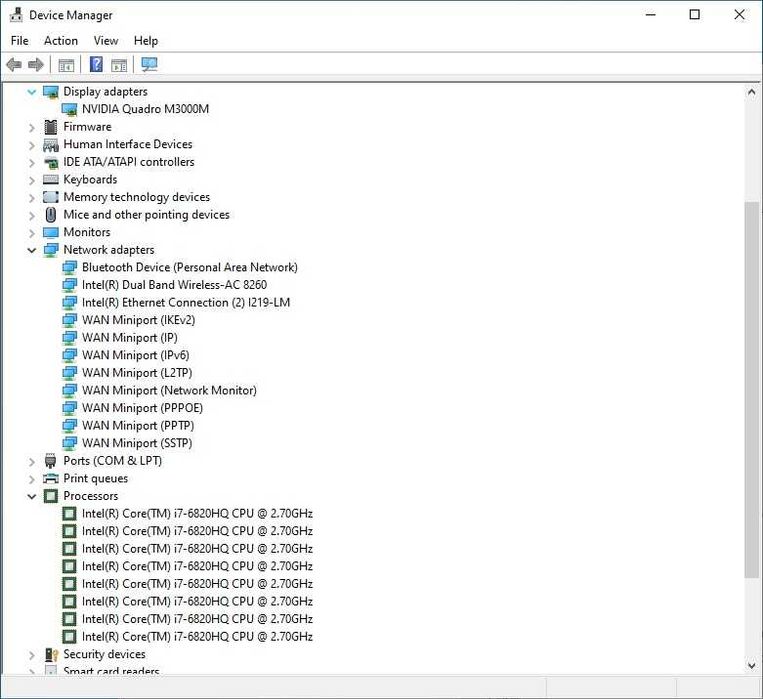Viewport: 763px width, 699px height.
Task: Expand the Firmware node
Action: click(32, 128)
